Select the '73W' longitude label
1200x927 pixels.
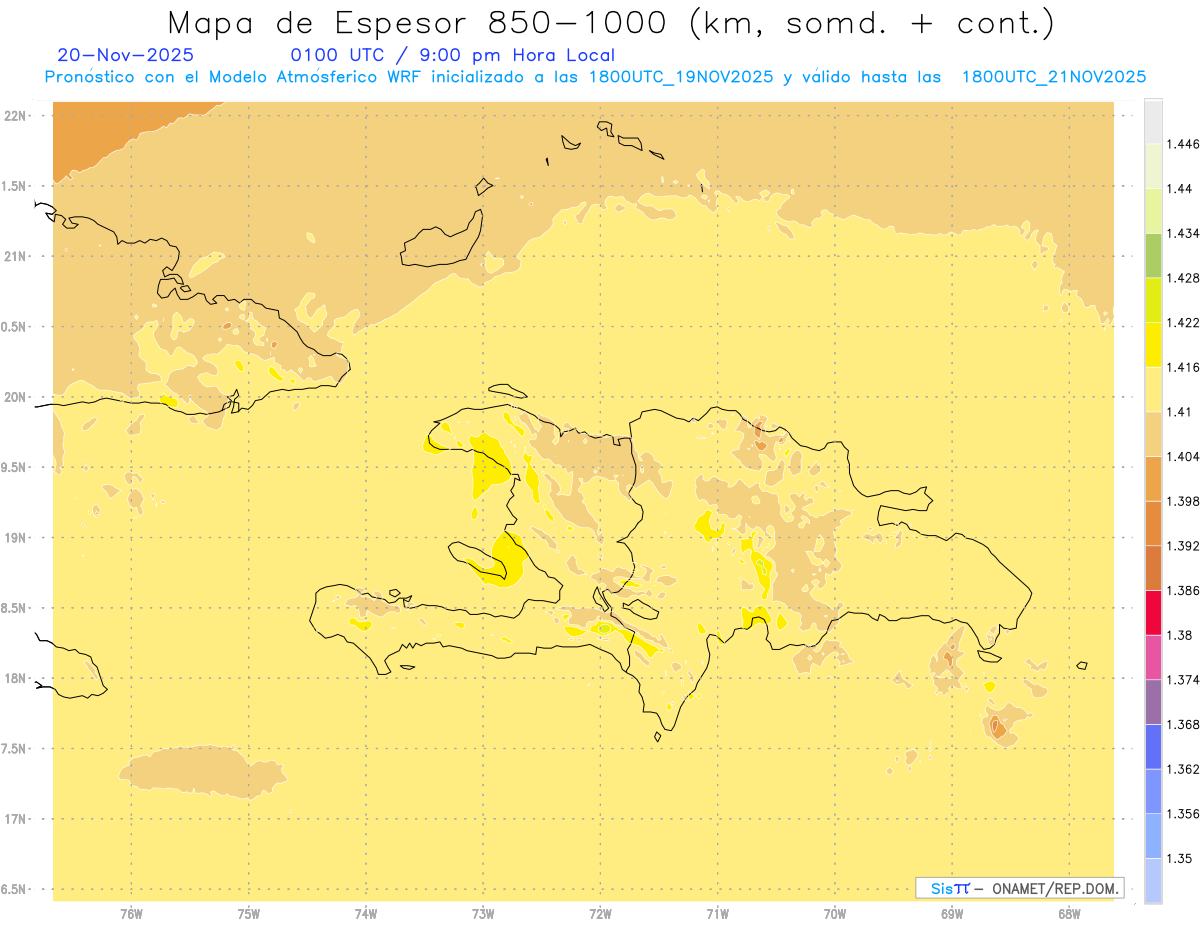point(483,914)
